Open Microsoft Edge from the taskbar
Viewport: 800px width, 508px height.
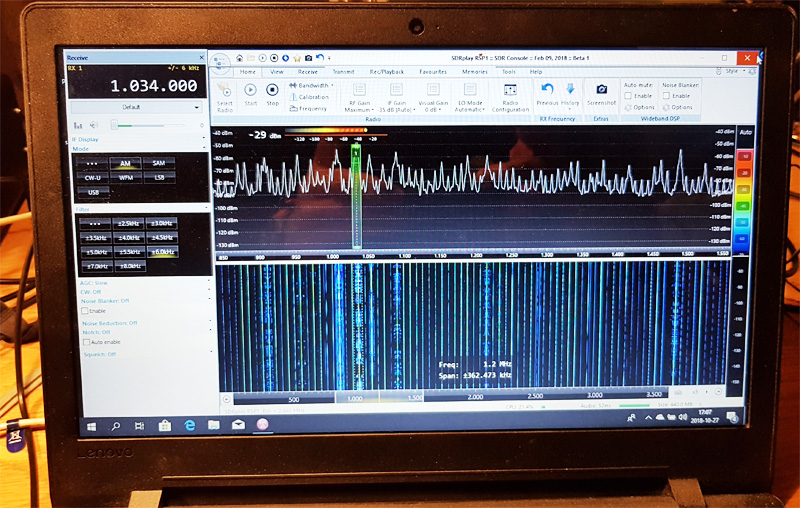[189, 425]
